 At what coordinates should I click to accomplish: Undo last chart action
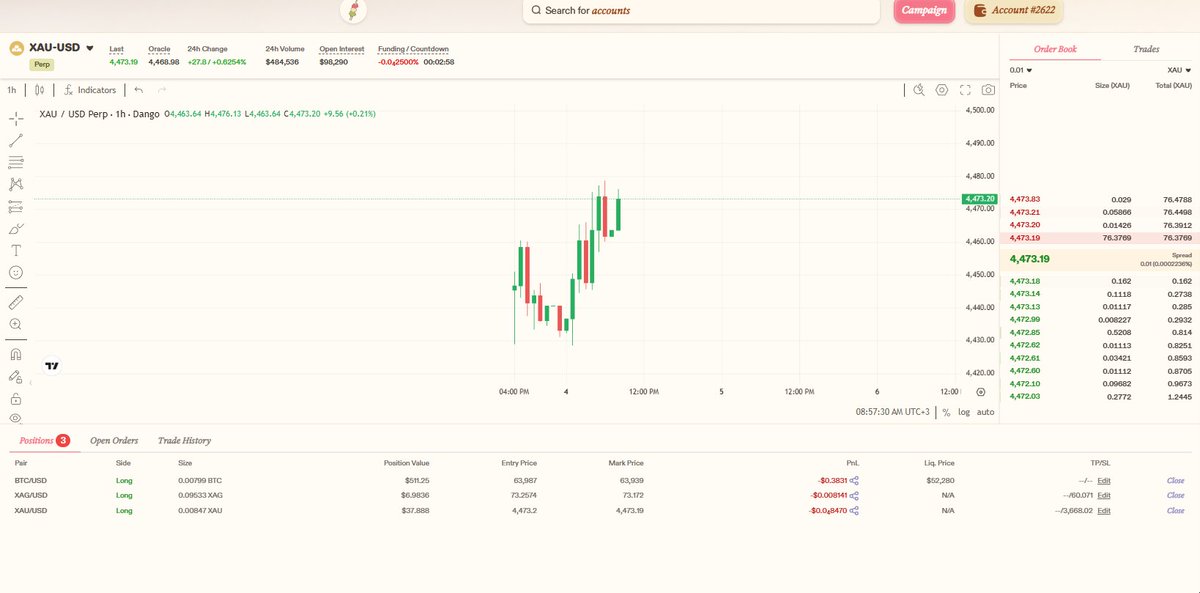pos(139,90)
